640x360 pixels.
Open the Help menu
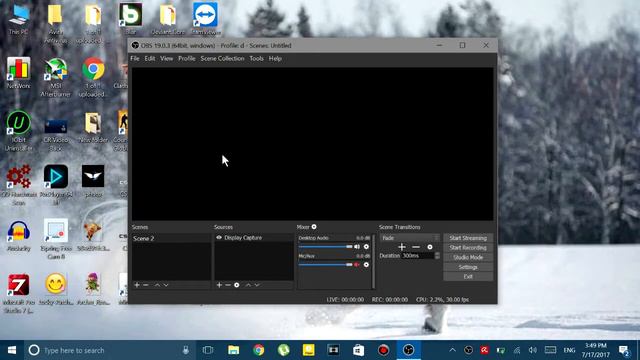coord(275,58)
